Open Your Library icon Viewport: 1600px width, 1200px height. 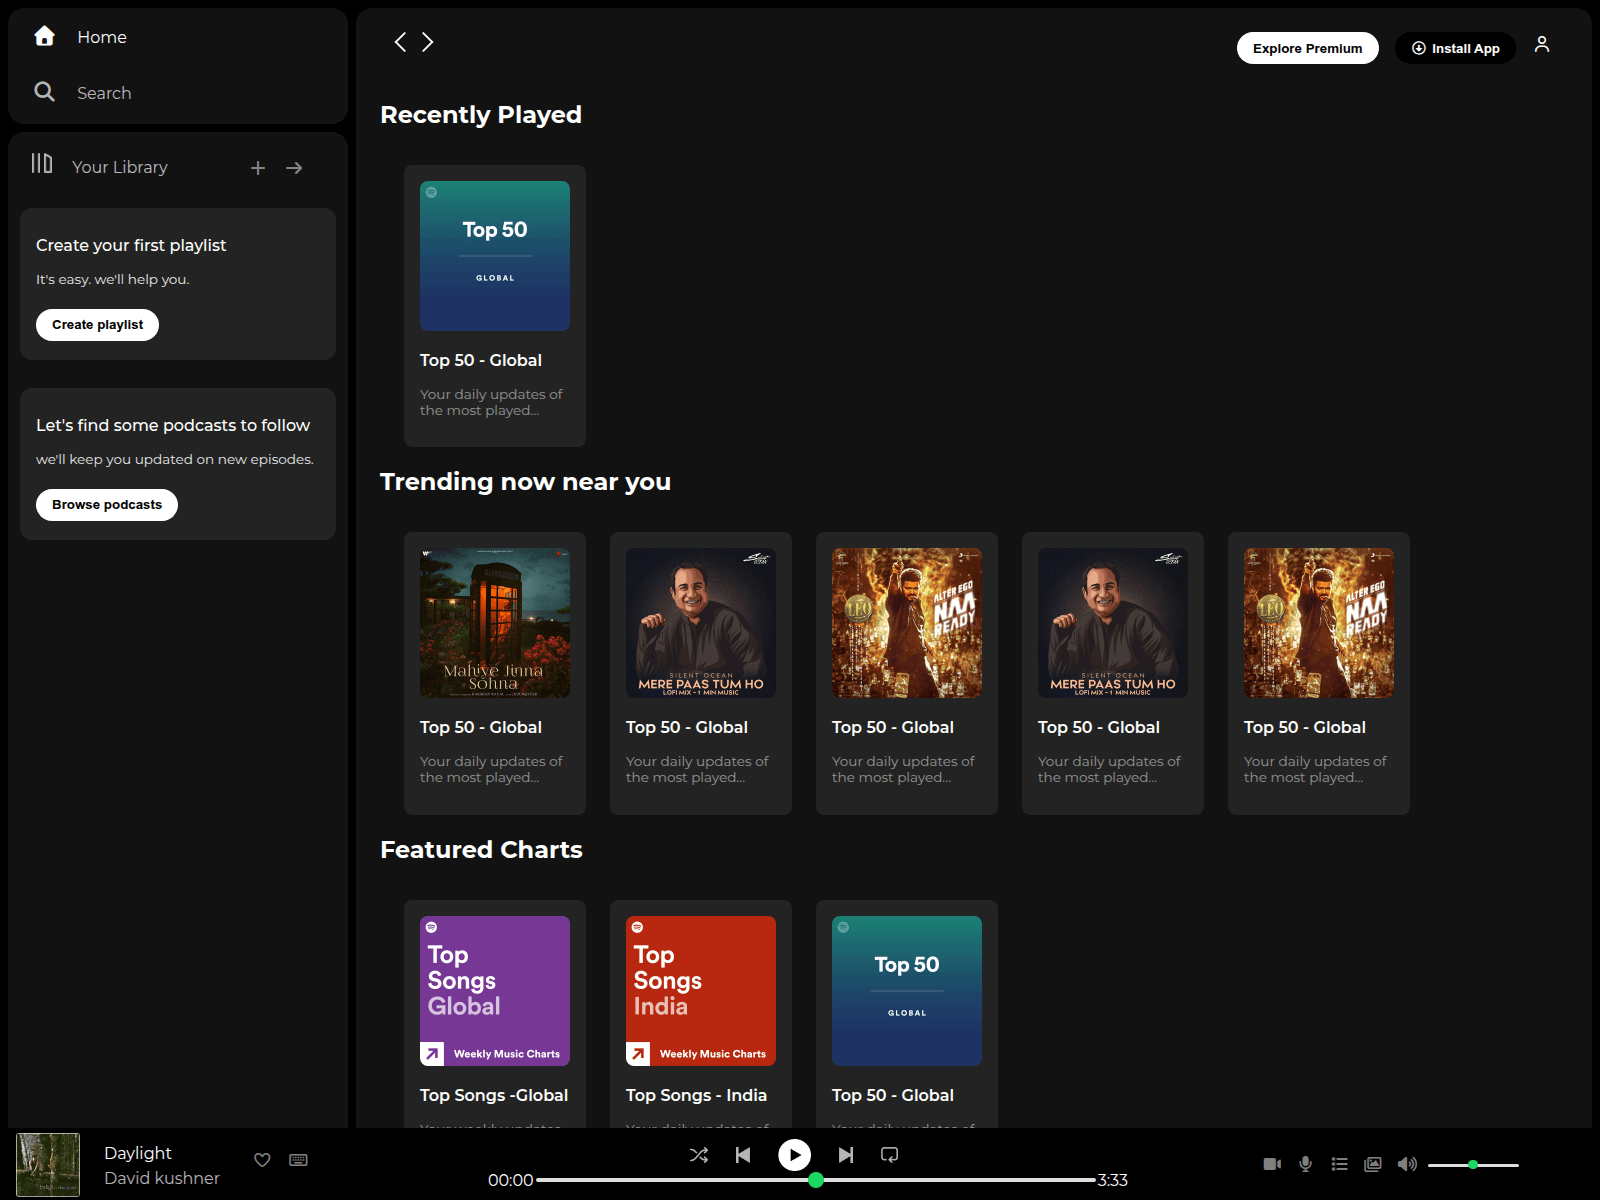(42, 163)
